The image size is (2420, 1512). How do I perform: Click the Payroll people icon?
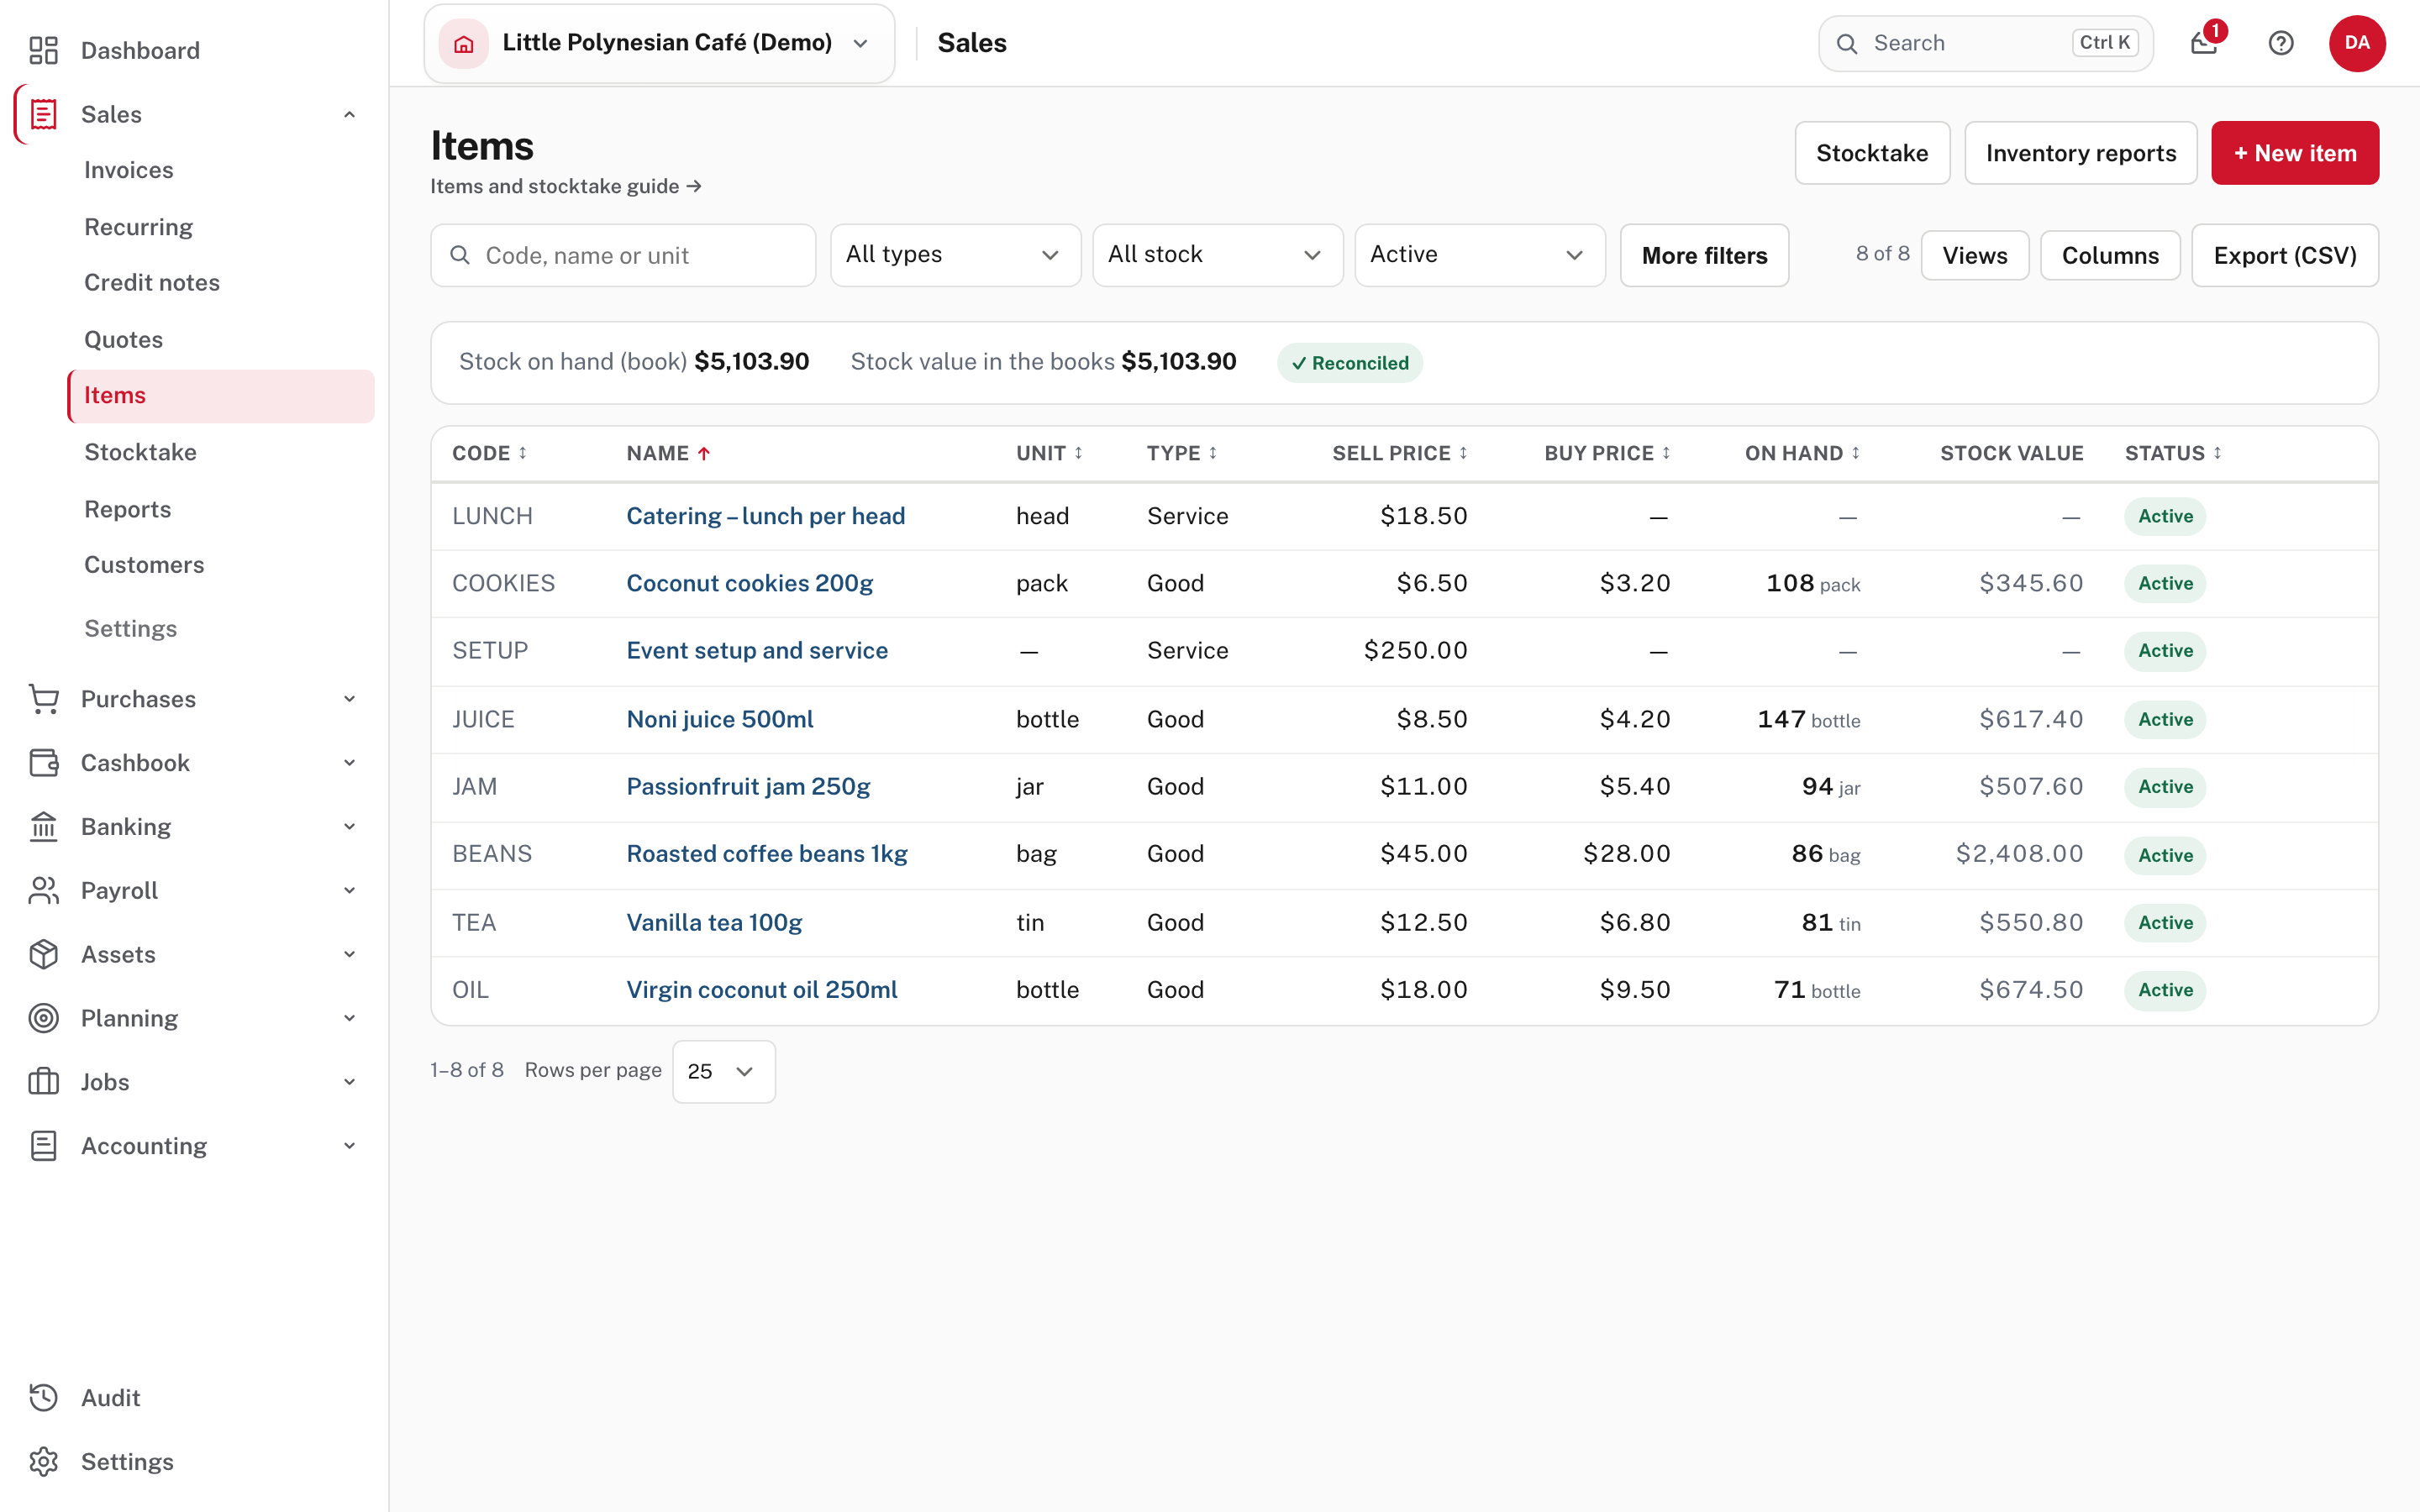coord(43,890)
